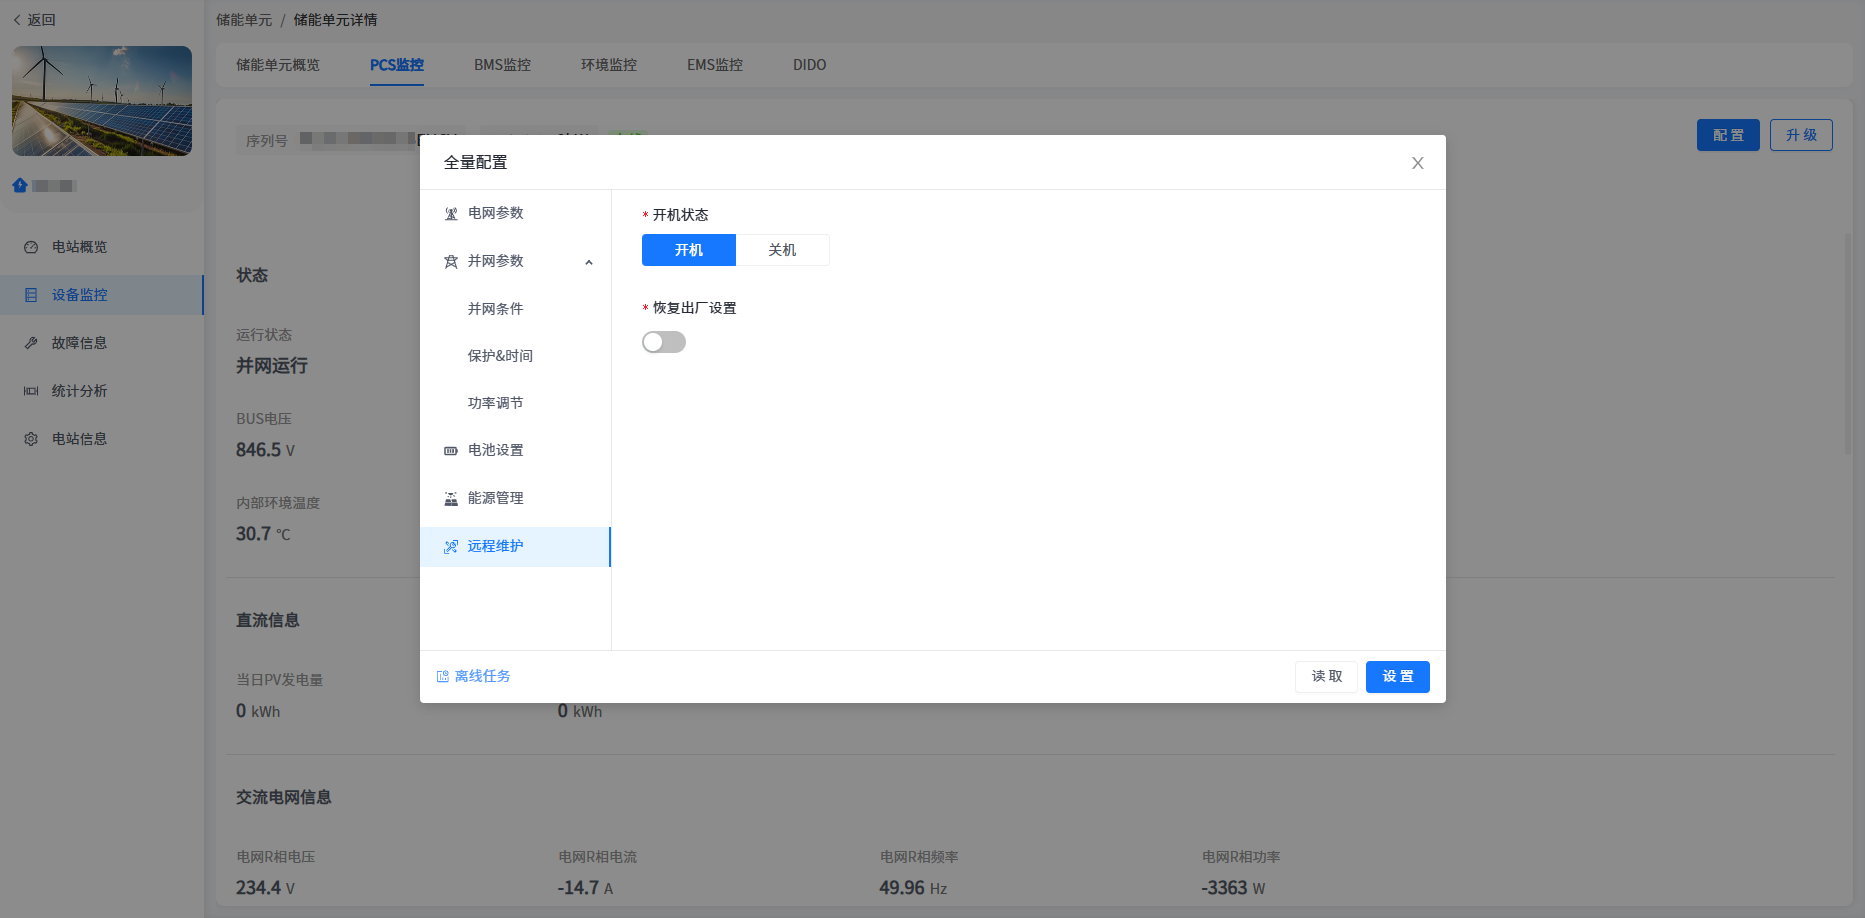Select 关机 shutdown option
Viewport: 1865px width, 918px height.
(x=782, y=250)
